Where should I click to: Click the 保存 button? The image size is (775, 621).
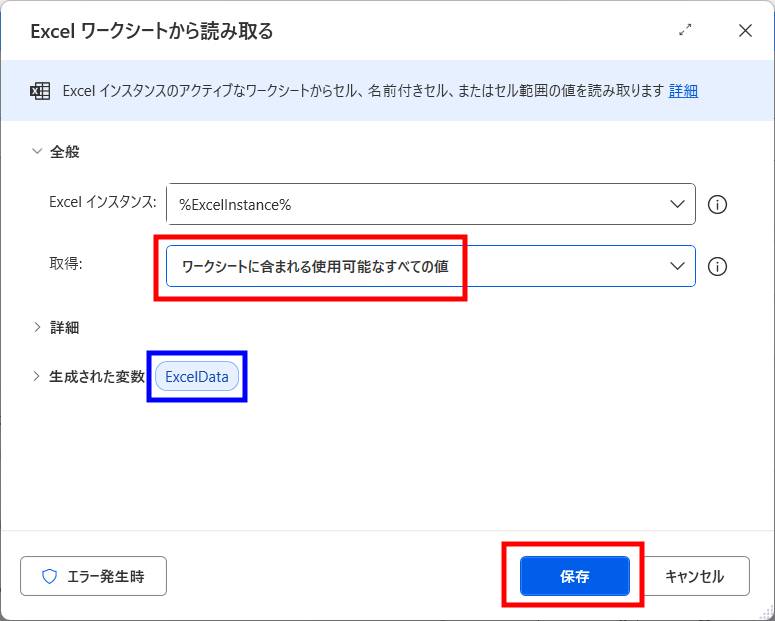575,576
